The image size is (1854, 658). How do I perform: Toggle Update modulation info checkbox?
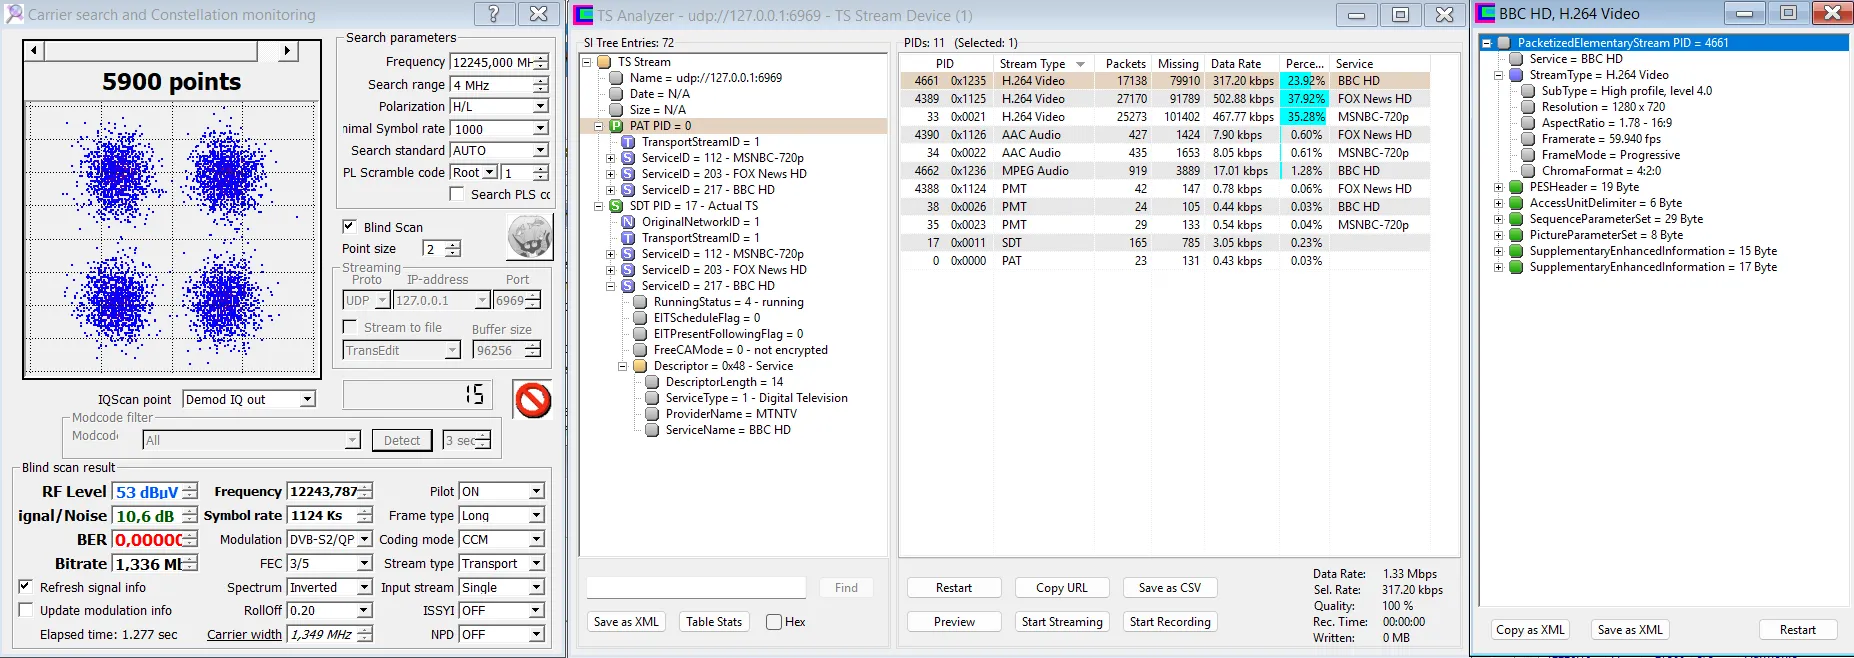(26, 610)
